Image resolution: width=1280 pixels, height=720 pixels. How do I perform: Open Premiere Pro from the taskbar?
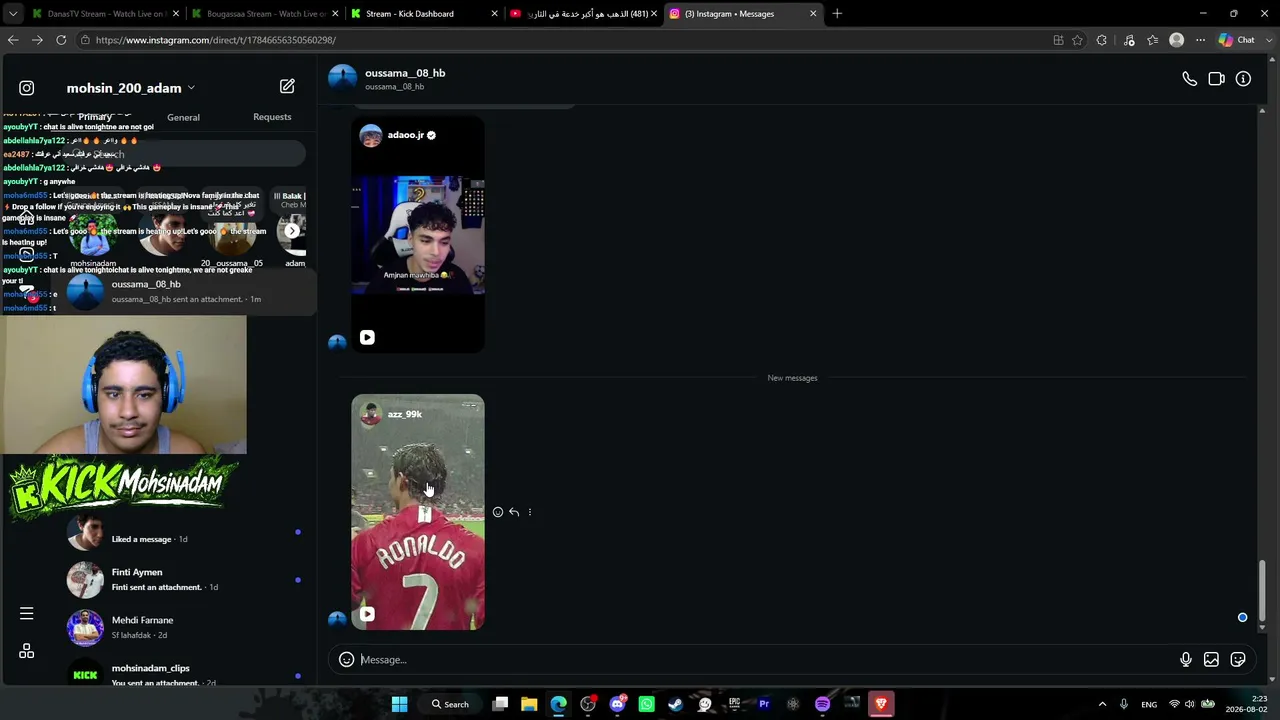point(764,704)
